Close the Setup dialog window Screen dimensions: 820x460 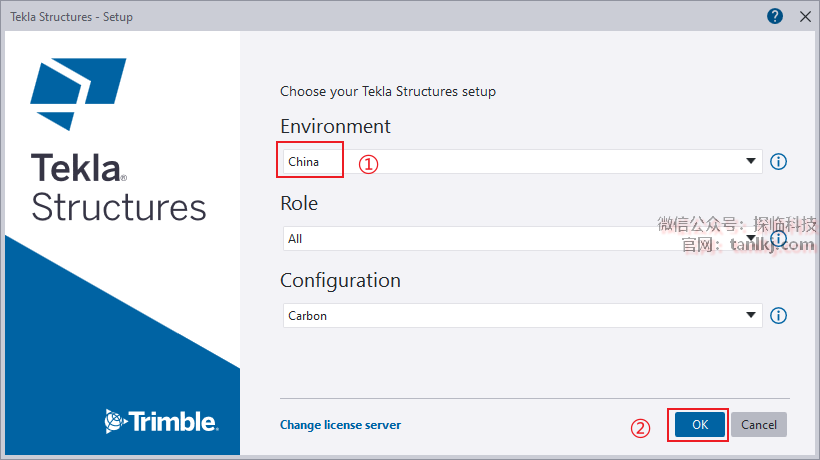click(805, 16)
